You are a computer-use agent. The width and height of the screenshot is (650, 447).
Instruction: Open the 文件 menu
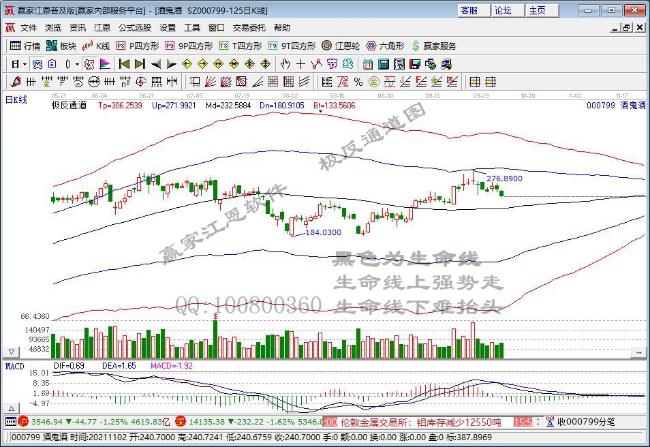[x=29, y=28]
